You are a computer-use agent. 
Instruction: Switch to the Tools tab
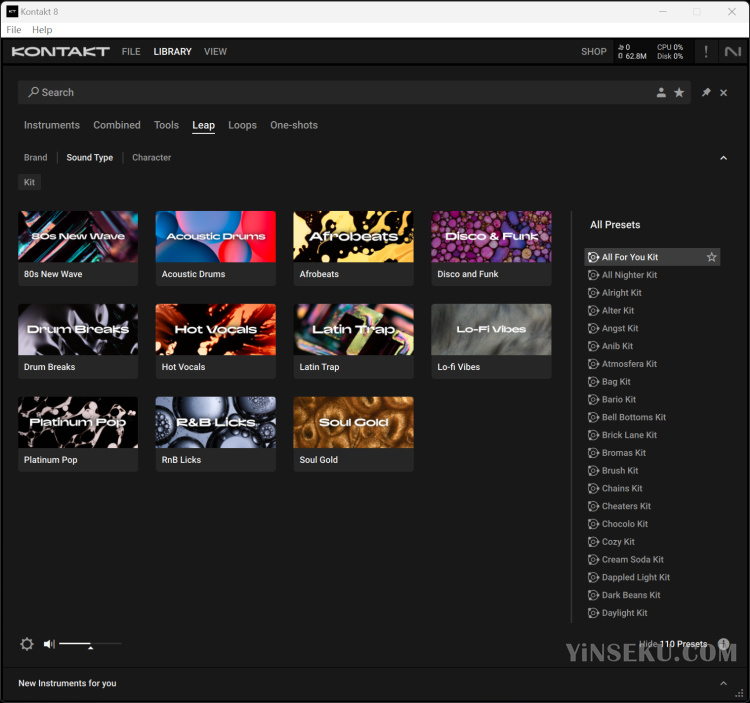click(x=166, y=125)
